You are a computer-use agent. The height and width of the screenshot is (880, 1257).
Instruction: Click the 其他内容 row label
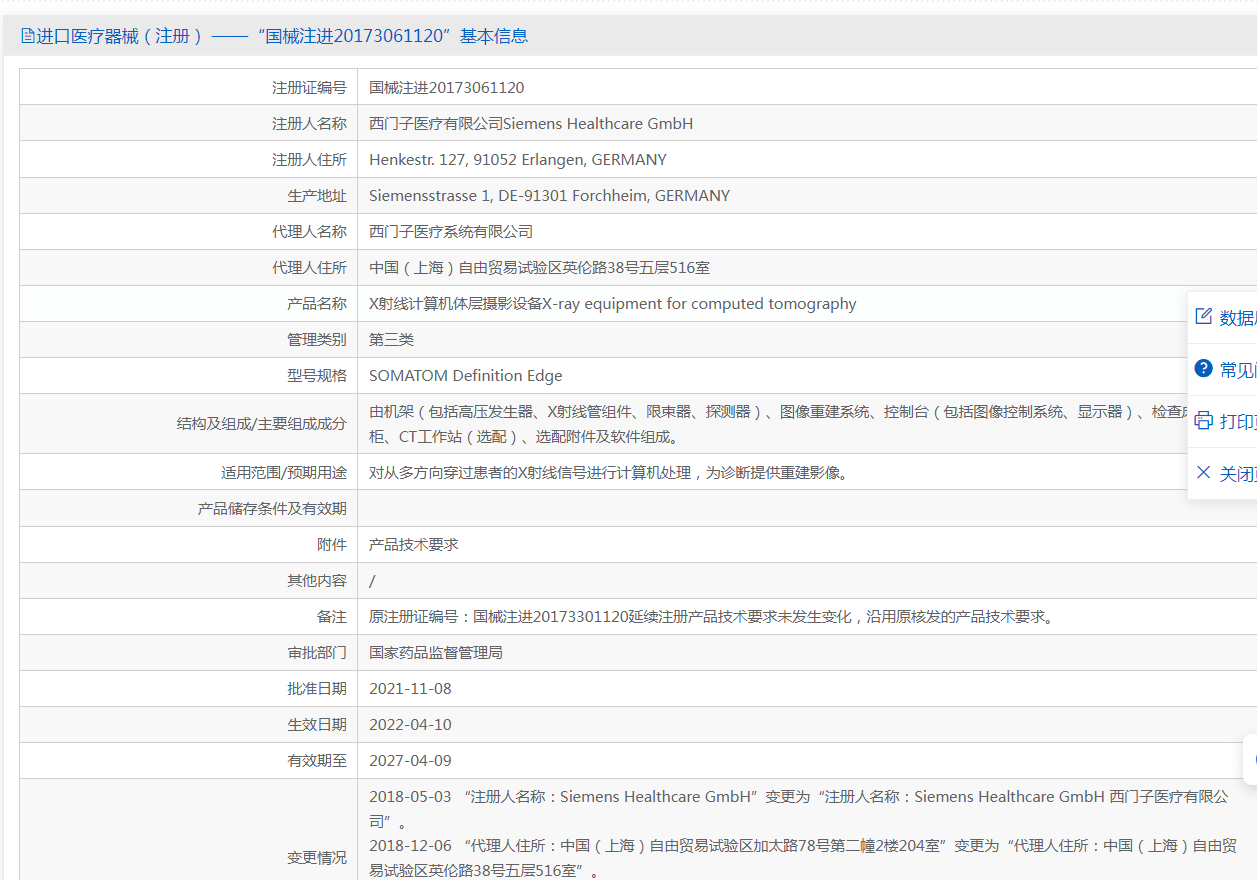pos(317,581)
